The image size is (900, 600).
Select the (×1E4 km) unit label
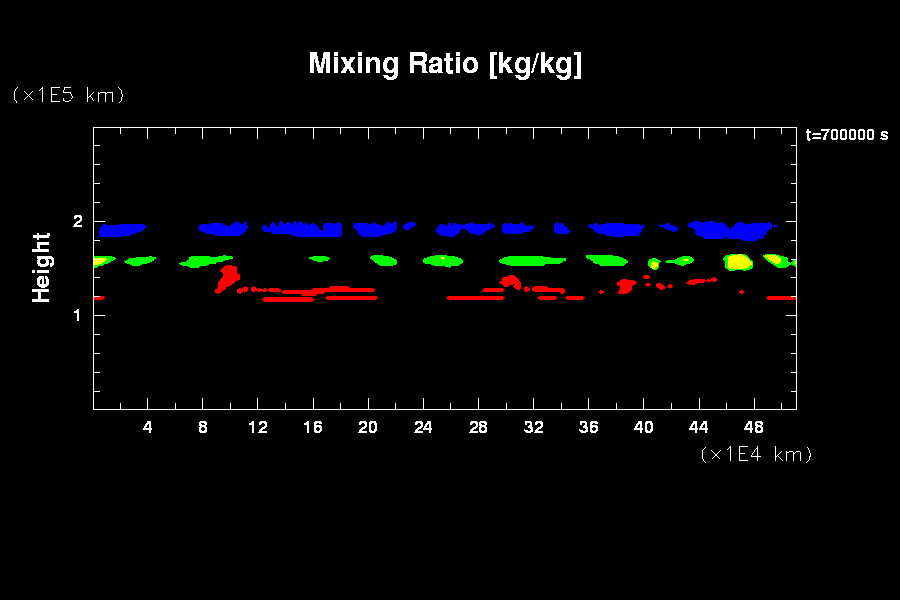pos(756,454)
